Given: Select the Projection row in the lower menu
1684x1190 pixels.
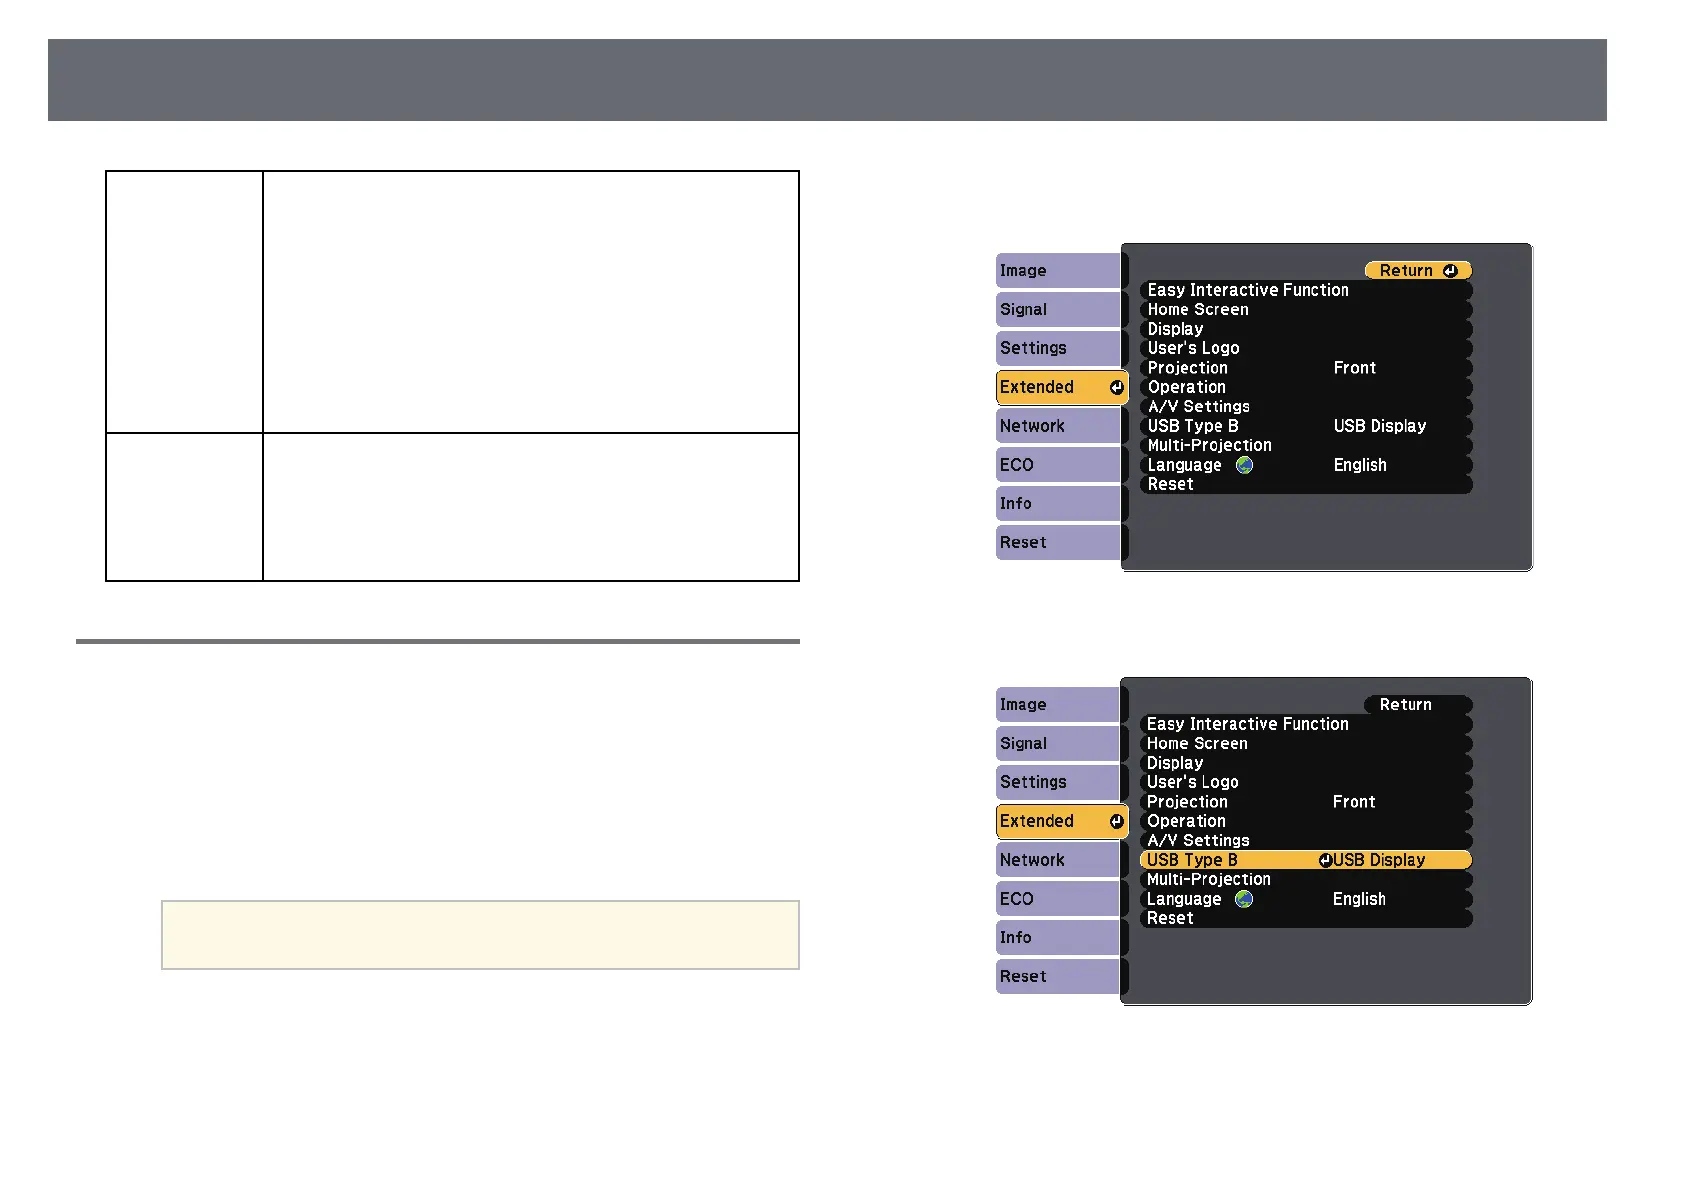Looking at the screenshot, I should pyautogui.click(x=1306, y=802).
